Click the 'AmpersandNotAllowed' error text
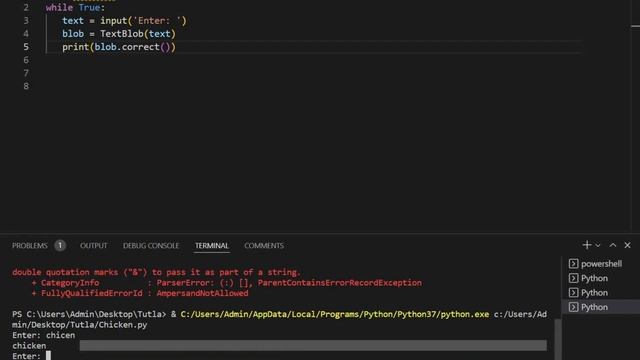Screen dimensions: 640x360 (x=202, y=293)
